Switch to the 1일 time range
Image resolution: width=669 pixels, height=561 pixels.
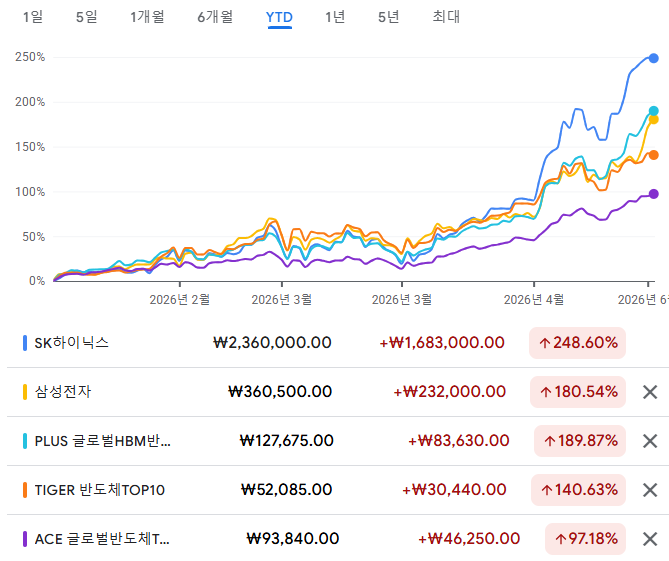pyautogui.click(x=33, y=17)
